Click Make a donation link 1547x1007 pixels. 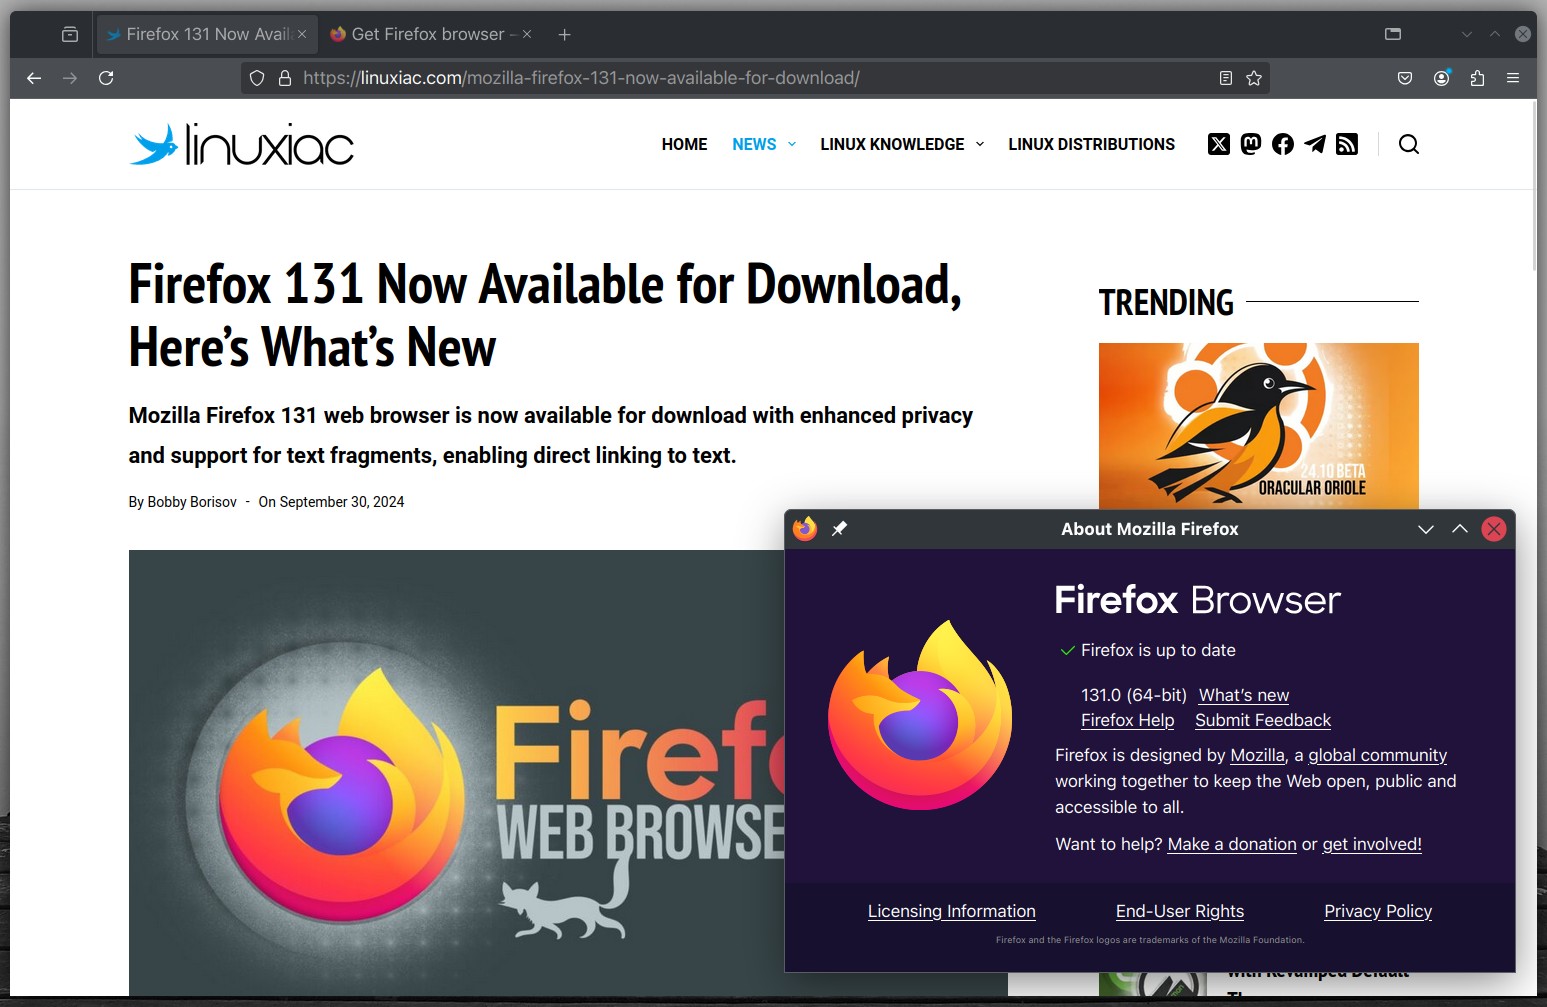click(1232, 844)
